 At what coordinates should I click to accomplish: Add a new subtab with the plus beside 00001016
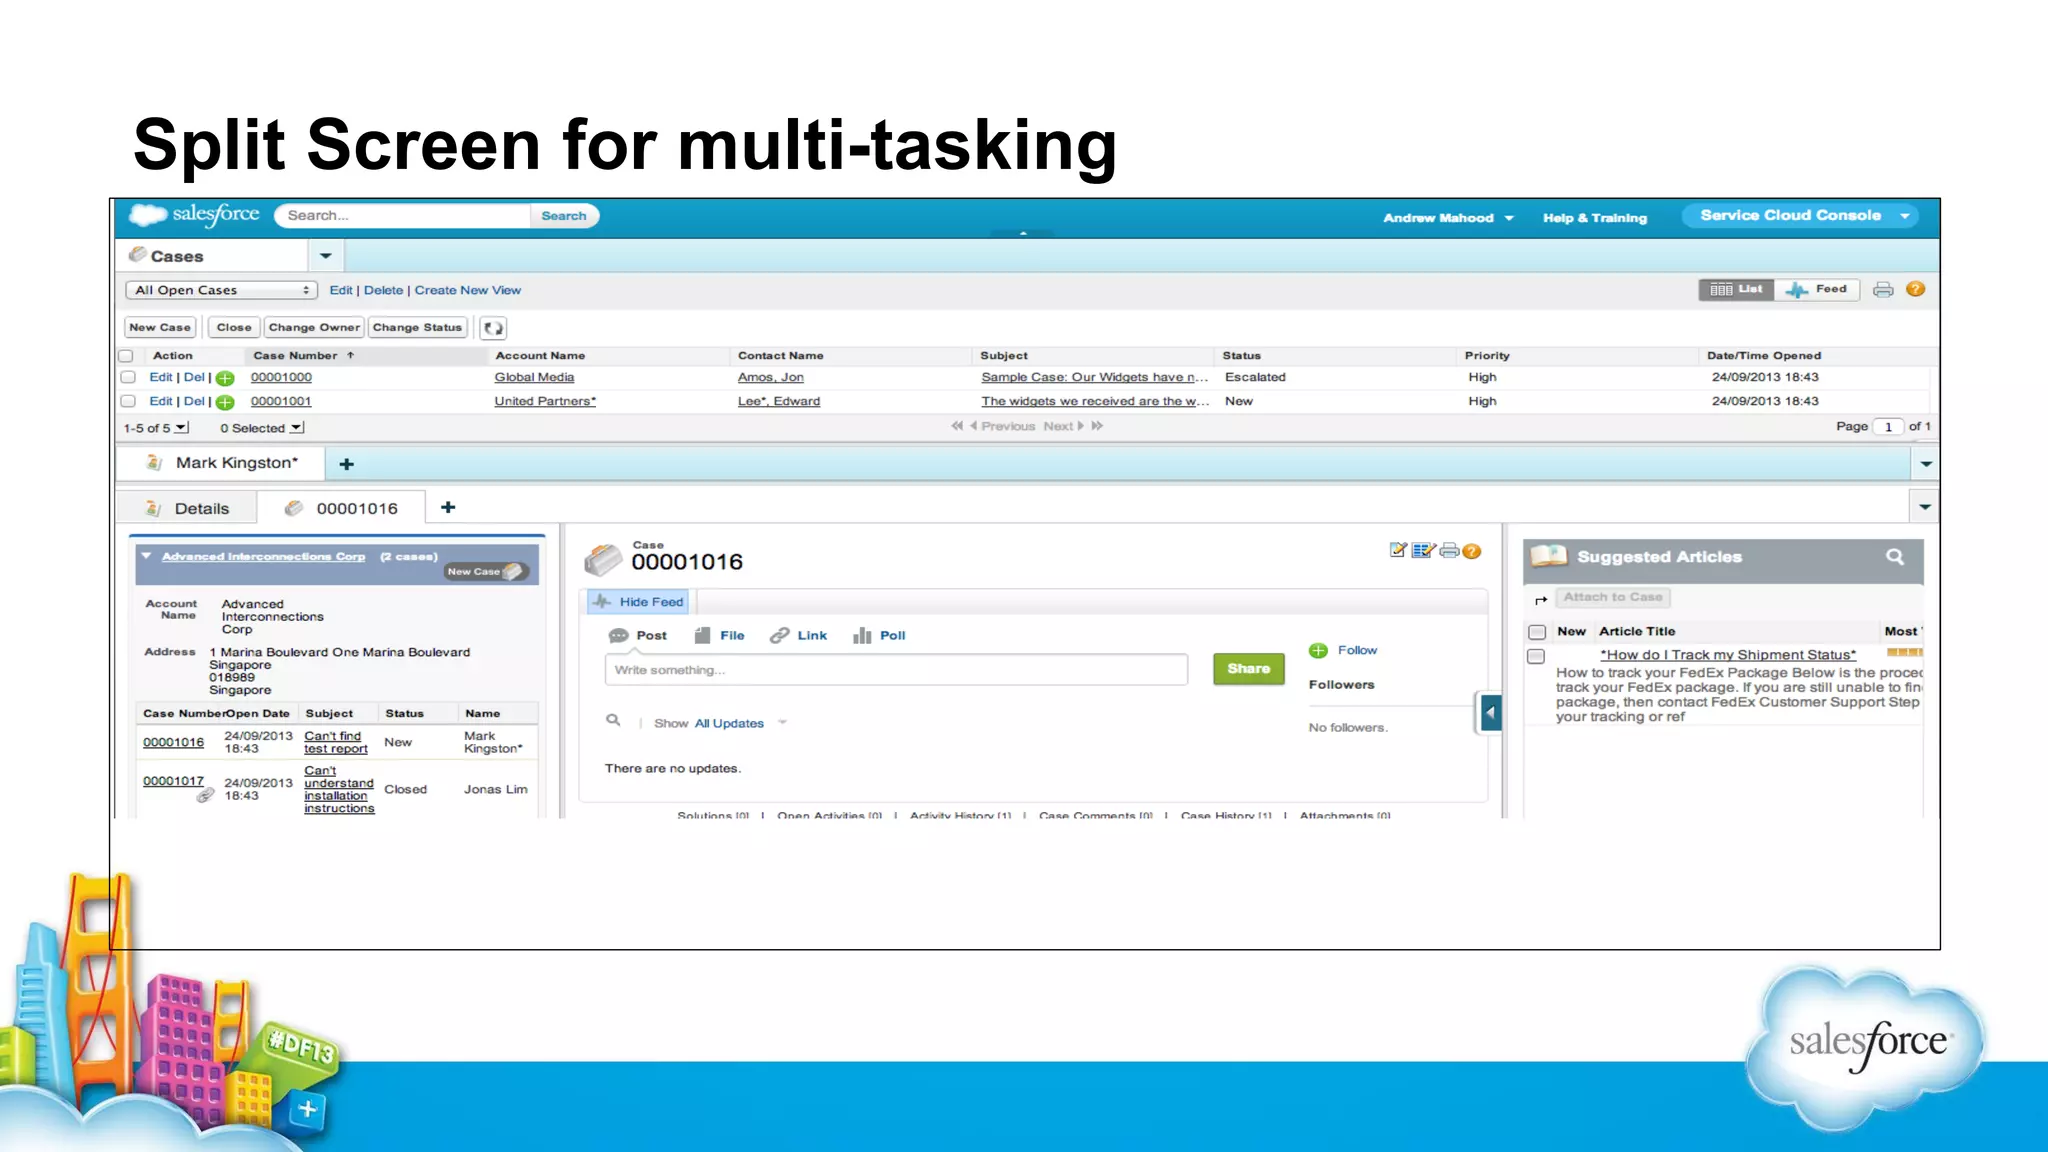pos(448,508)
